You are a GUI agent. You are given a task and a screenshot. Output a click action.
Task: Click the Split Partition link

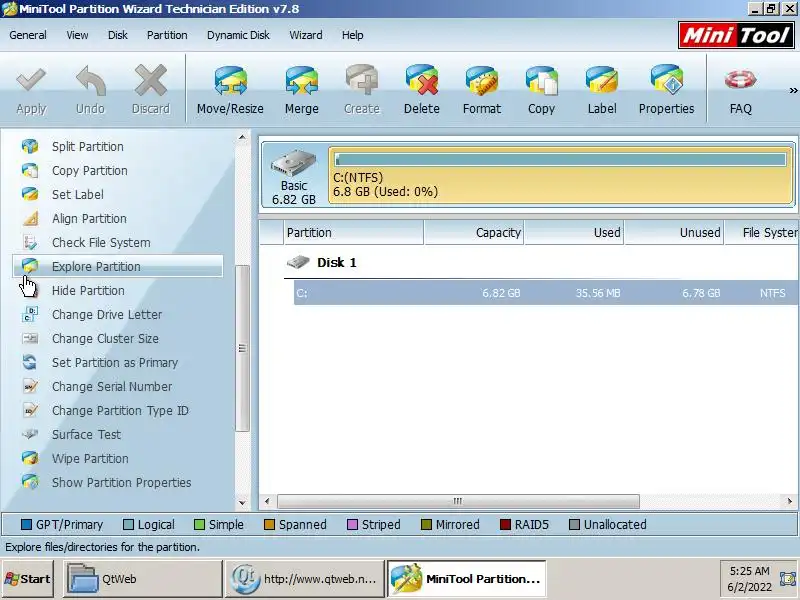point(88,146)
